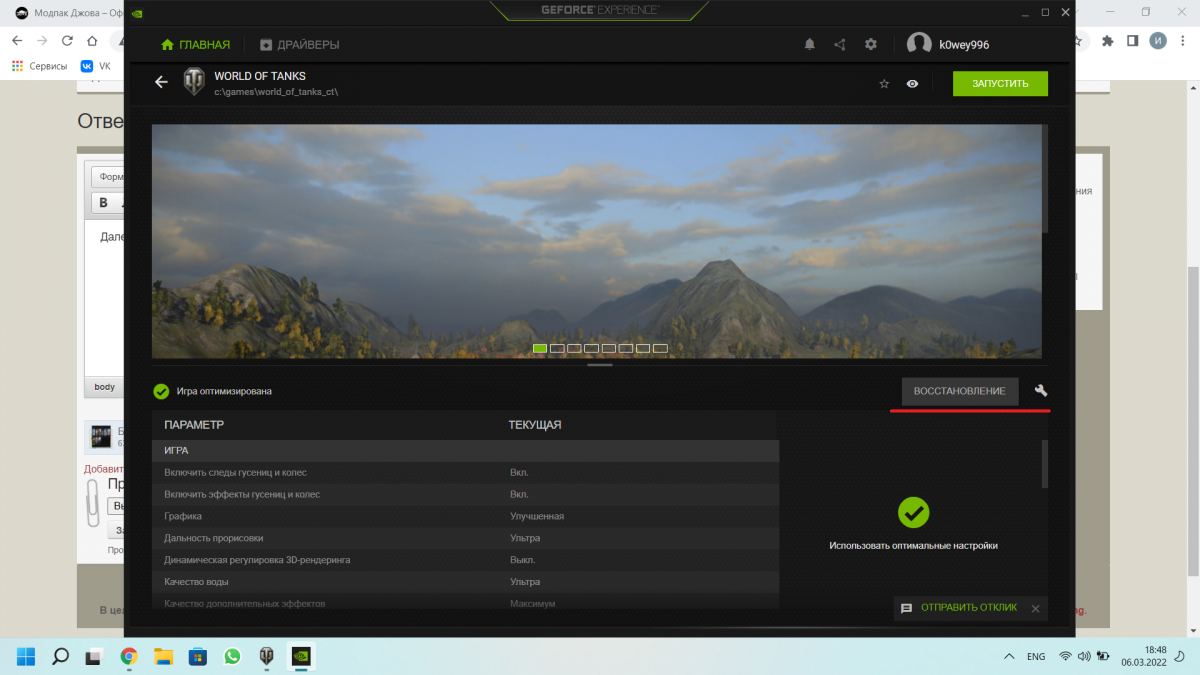Open Chrome extensions puzzle icon
Screen dimensions: 1200x675
click(x=1107, y=41)
